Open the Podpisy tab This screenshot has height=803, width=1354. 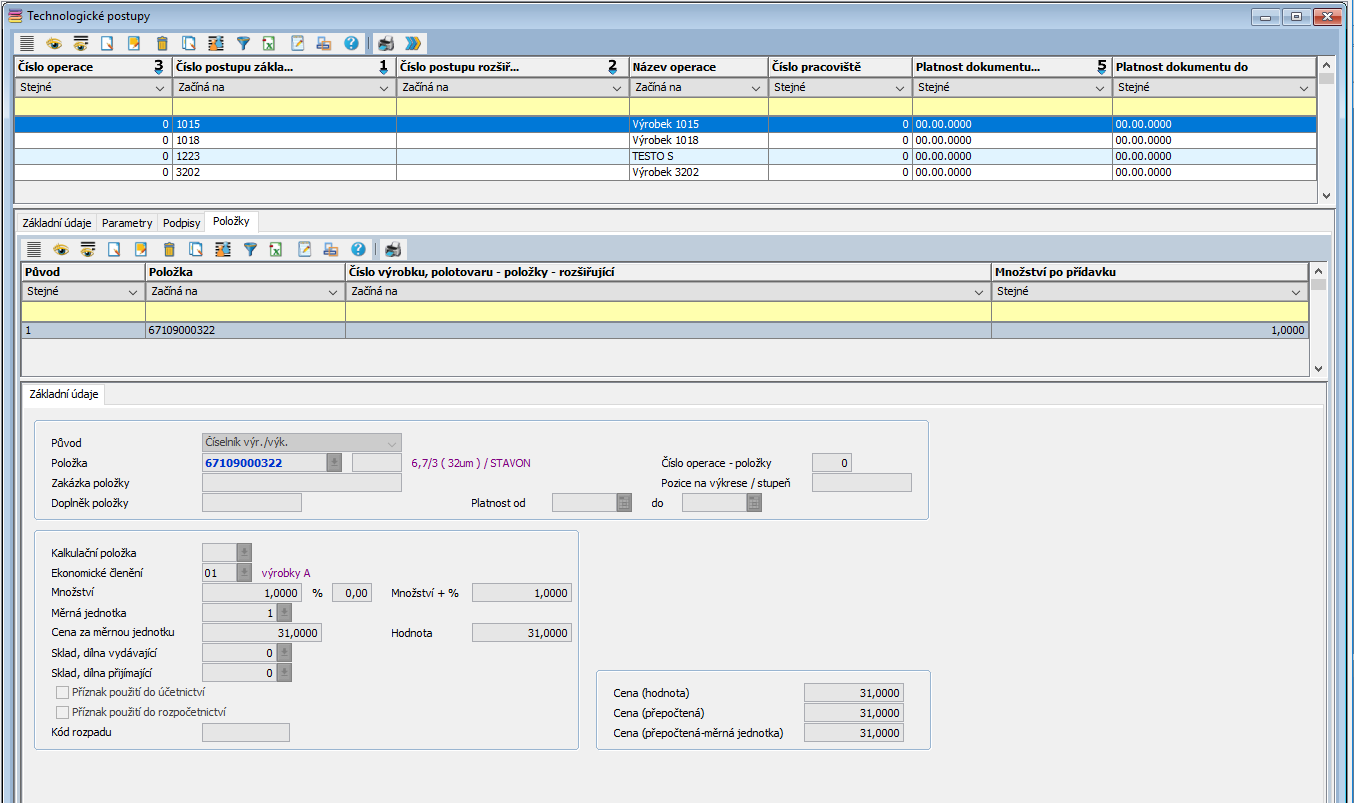[183, 223]
